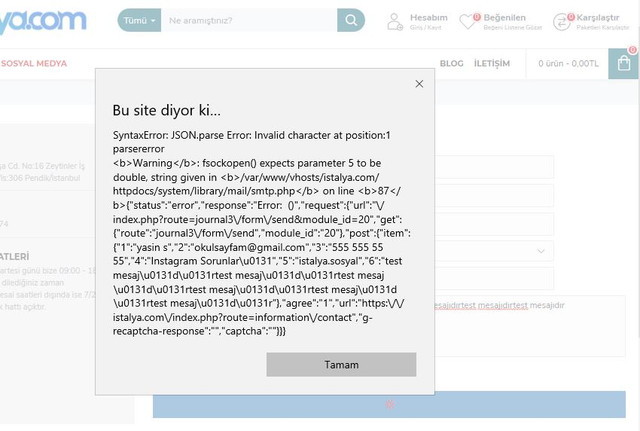
Task: Click the shopping bag cart icon
Action: coord(623,64)
